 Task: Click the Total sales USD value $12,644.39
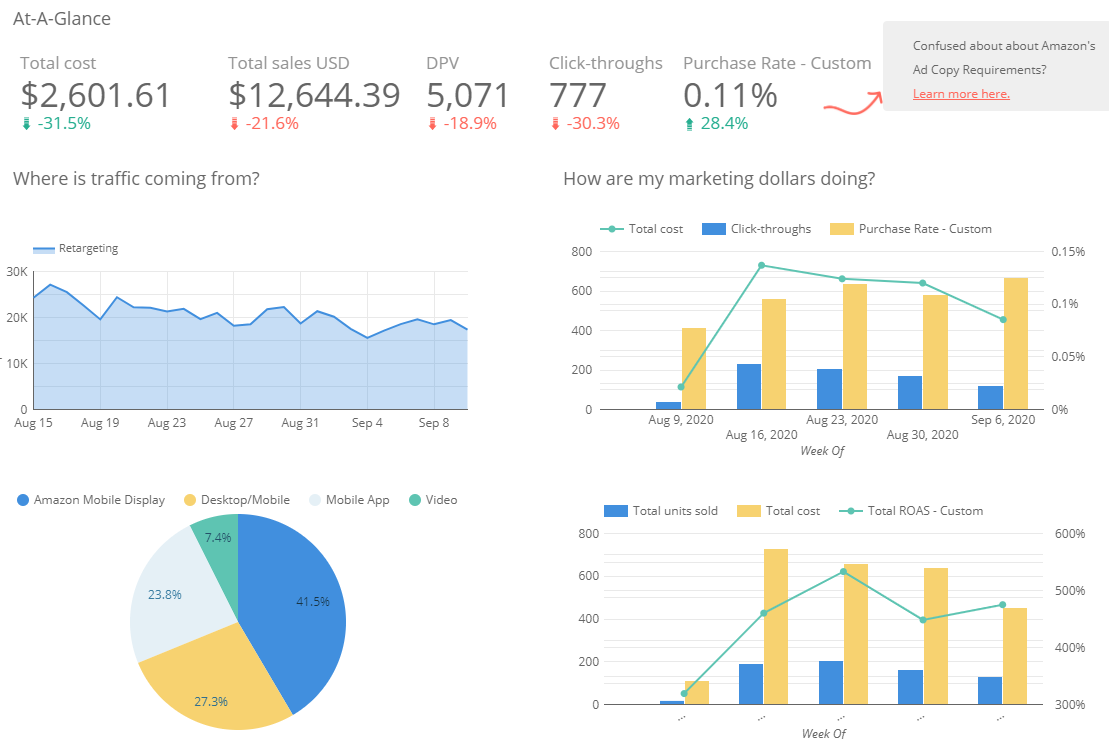(x=314, y=95)
